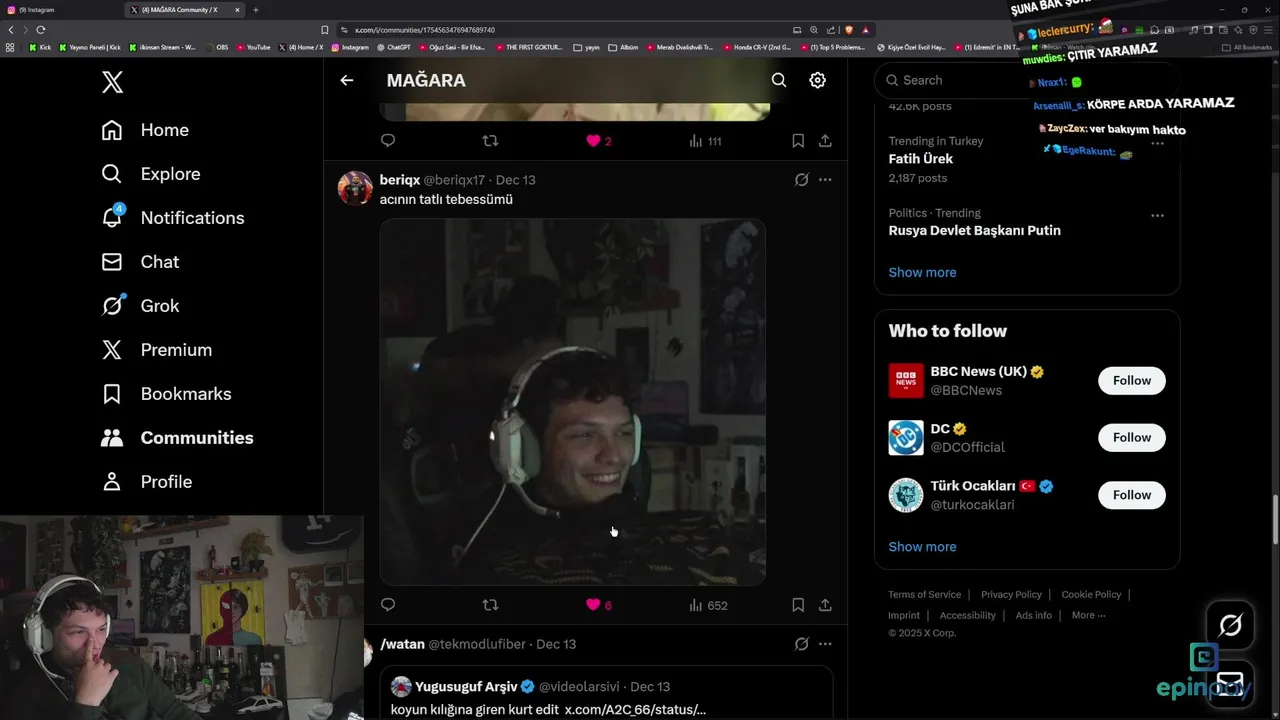1280x720 pixels.
Task: Follow BBC News (UK)
Action: (x=1132, y=380)
